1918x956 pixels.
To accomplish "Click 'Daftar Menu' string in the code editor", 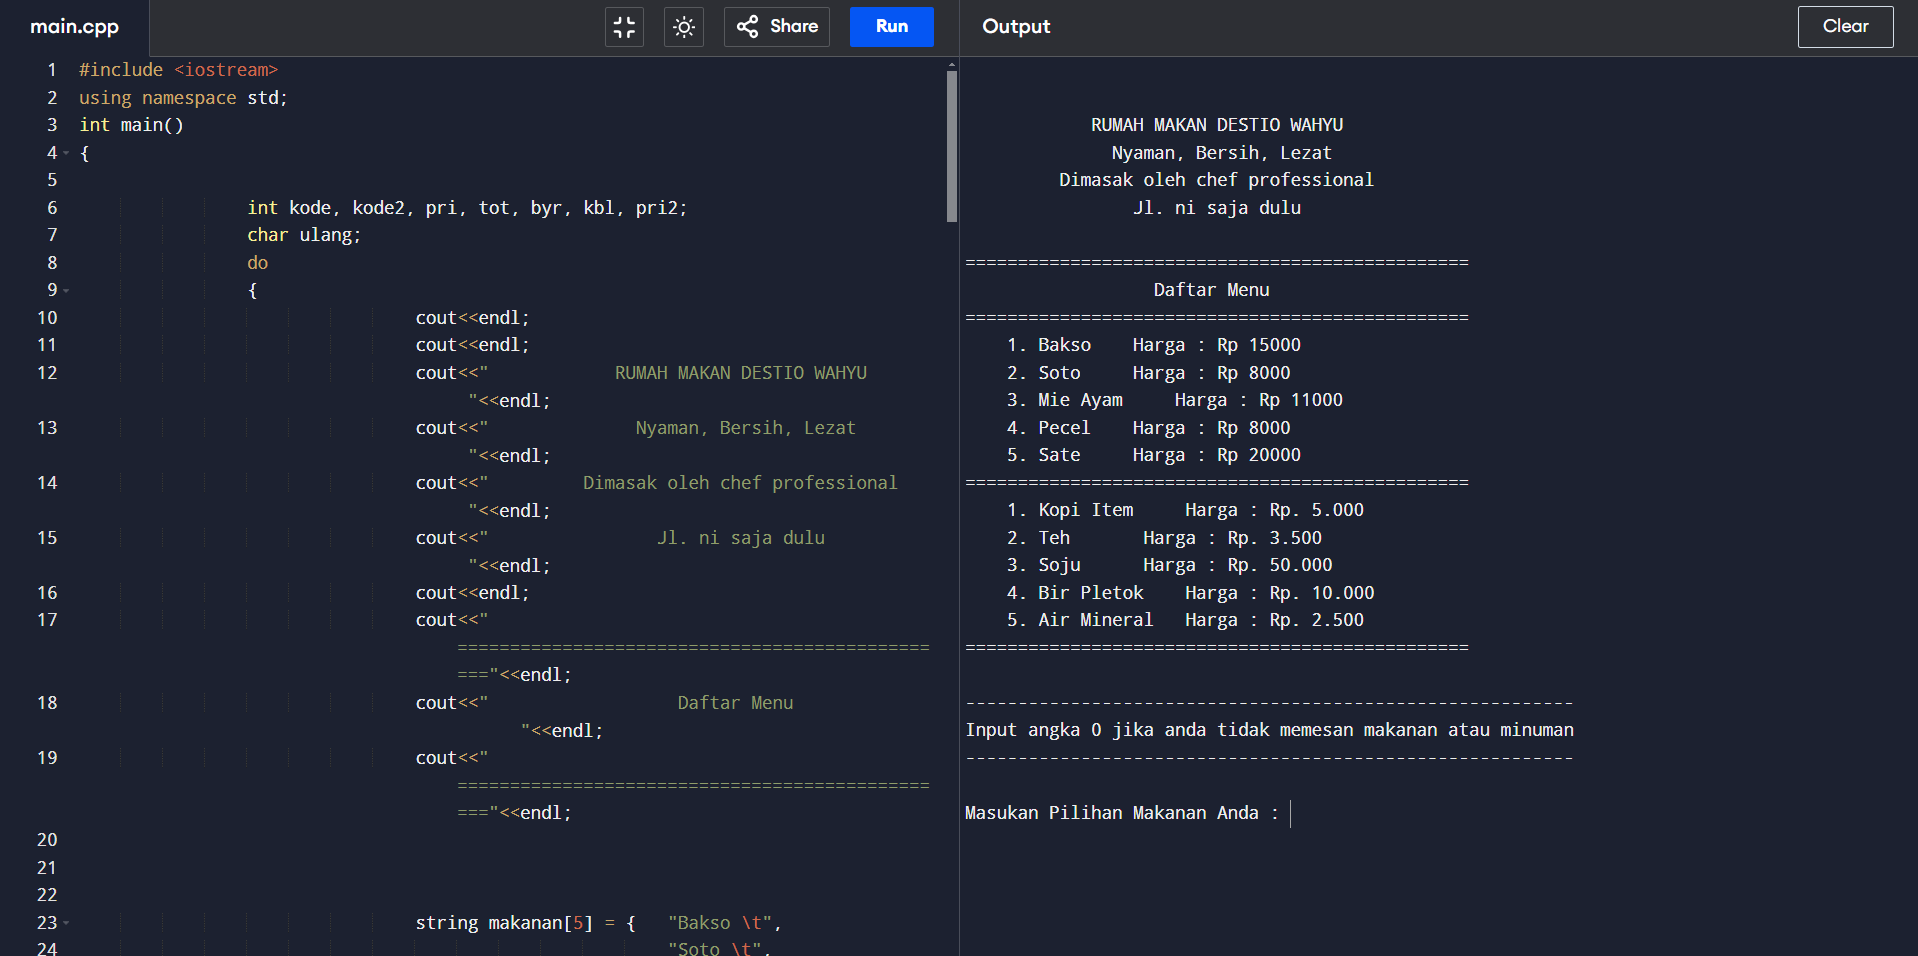I will coord(735,703).
